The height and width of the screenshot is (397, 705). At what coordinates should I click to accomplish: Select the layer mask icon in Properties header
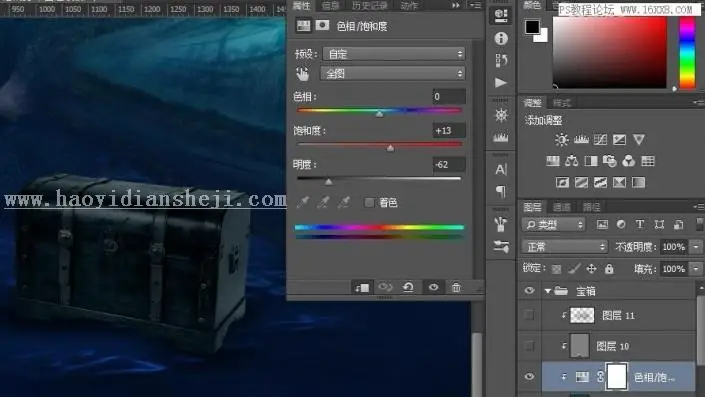click(x=322, y=26)
